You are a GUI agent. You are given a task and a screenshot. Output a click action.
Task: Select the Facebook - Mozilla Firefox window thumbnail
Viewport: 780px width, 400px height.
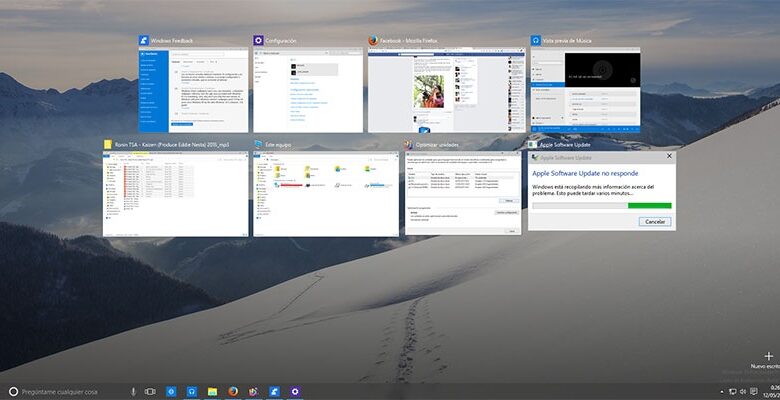pyautogui.click(x=447, y=90)
